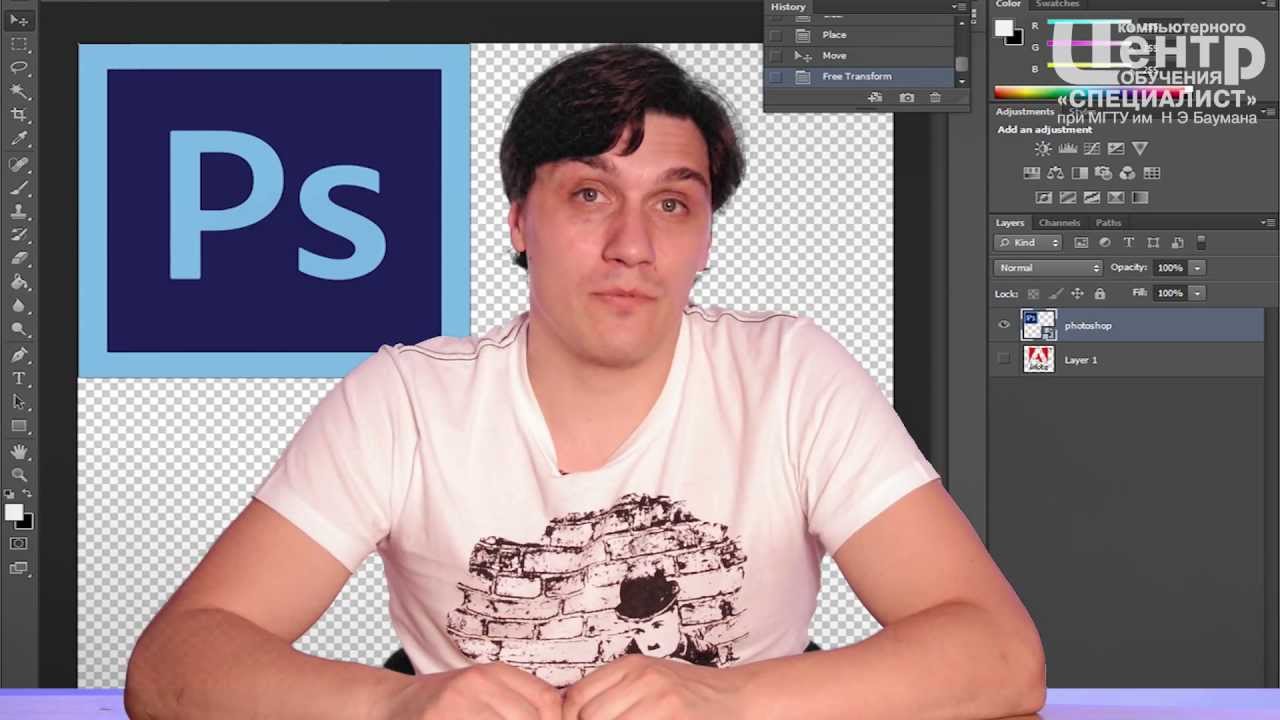
Task: Select the Brush tool
Action: point(19,188)
